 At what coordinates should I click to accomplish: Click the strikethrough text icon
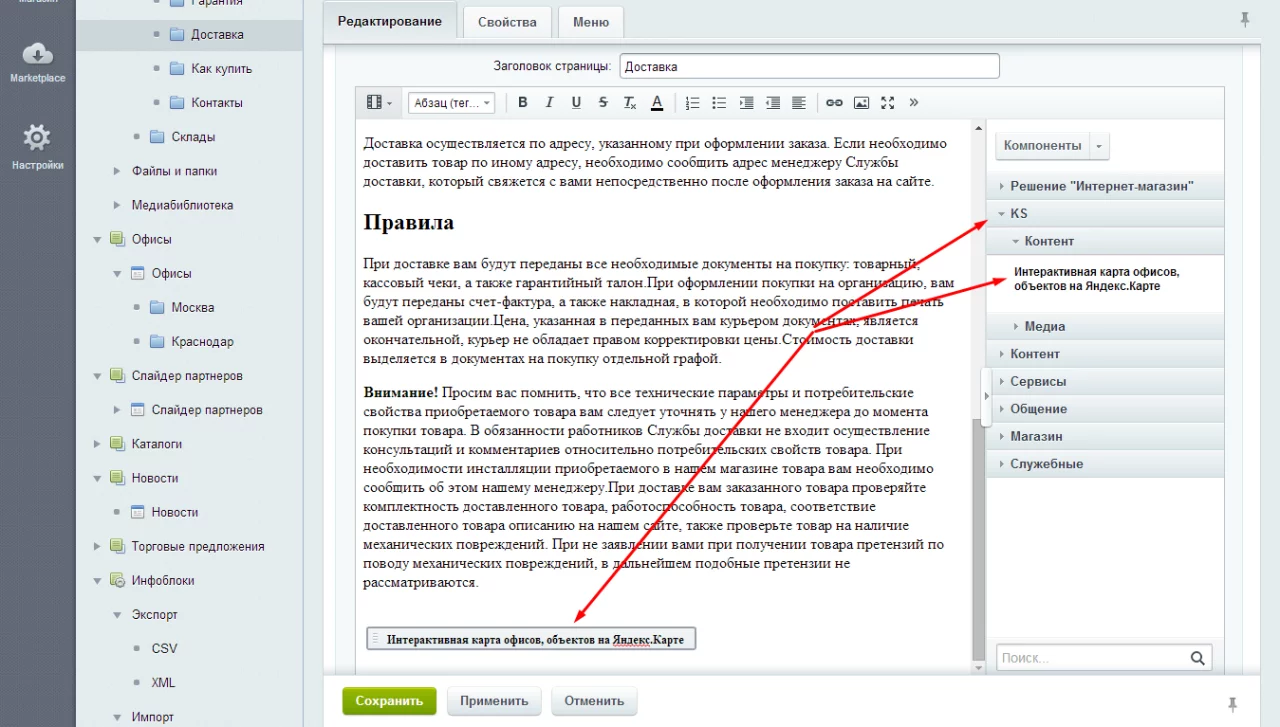pos(603,103)
